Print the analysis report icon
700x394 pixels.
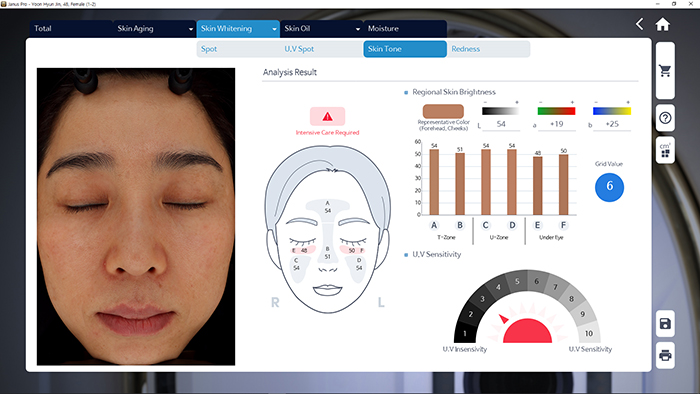pyautogui.click(x=665, y=356)
